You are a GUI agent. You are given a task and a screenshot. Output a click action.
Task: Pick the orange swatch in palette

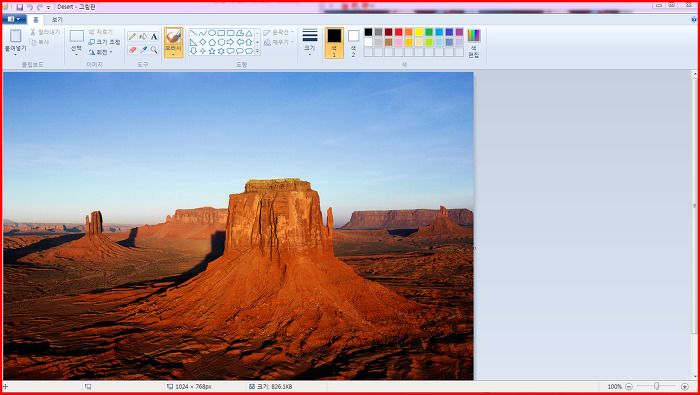point(408,32)
